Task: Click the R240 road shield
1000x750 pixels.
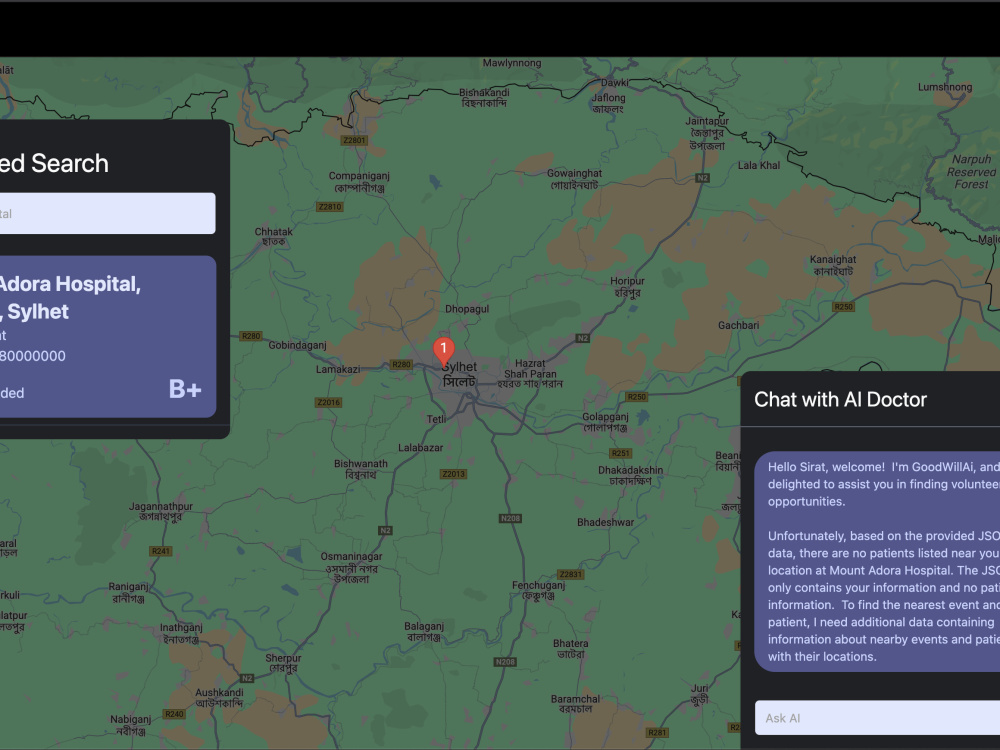Action: 174,714
